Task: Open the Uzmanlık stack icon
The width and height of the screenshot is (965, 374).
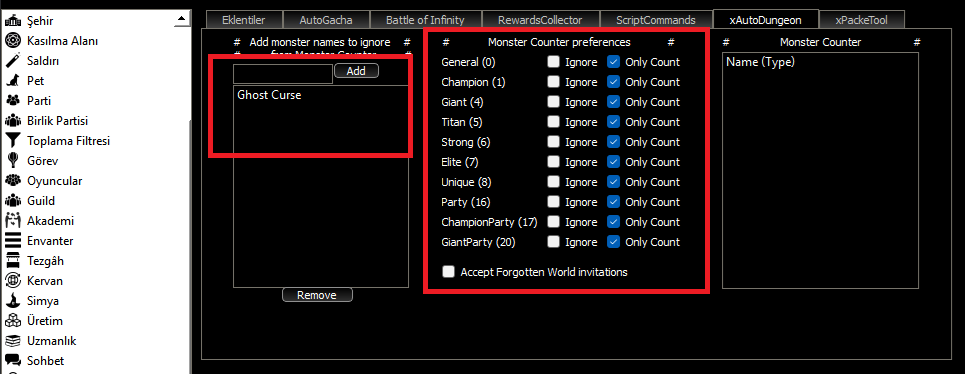Action: (12, 341)
